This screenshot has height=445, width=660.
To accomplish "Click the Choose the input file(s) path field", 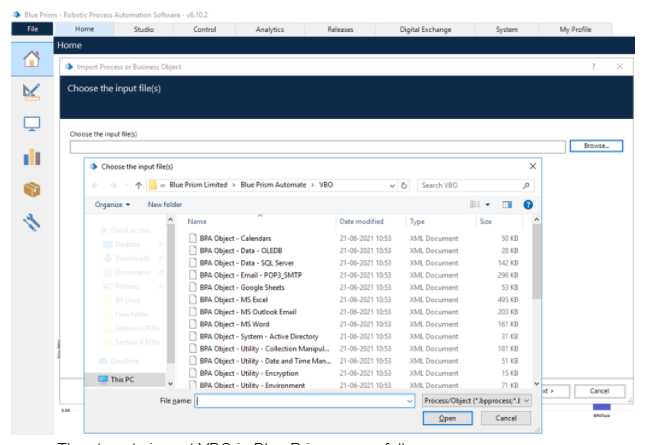I will 317,147.
